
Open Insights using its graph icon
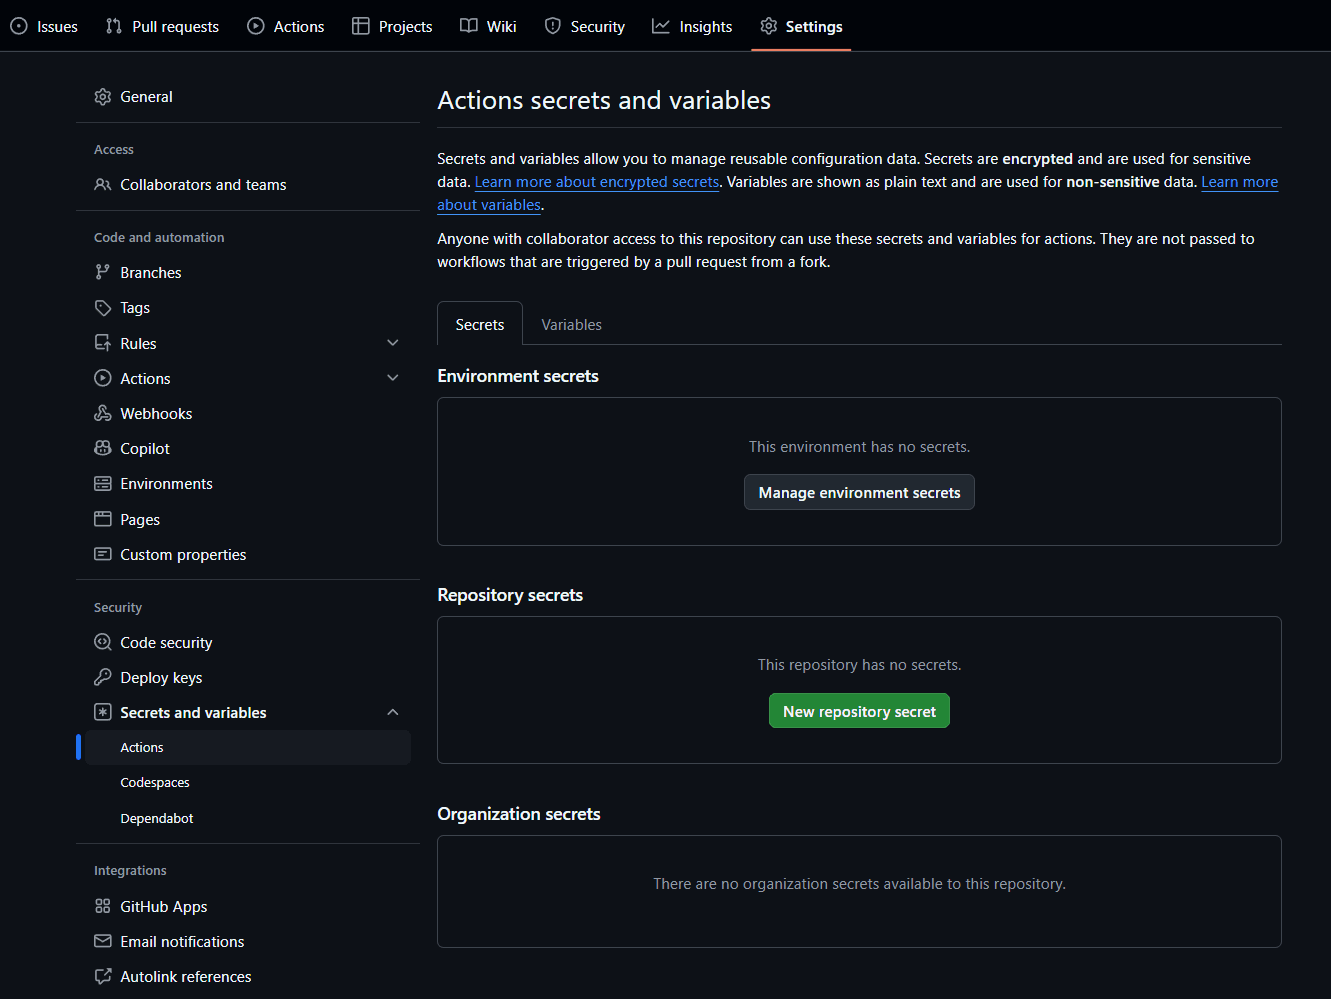tap(659, 26)
